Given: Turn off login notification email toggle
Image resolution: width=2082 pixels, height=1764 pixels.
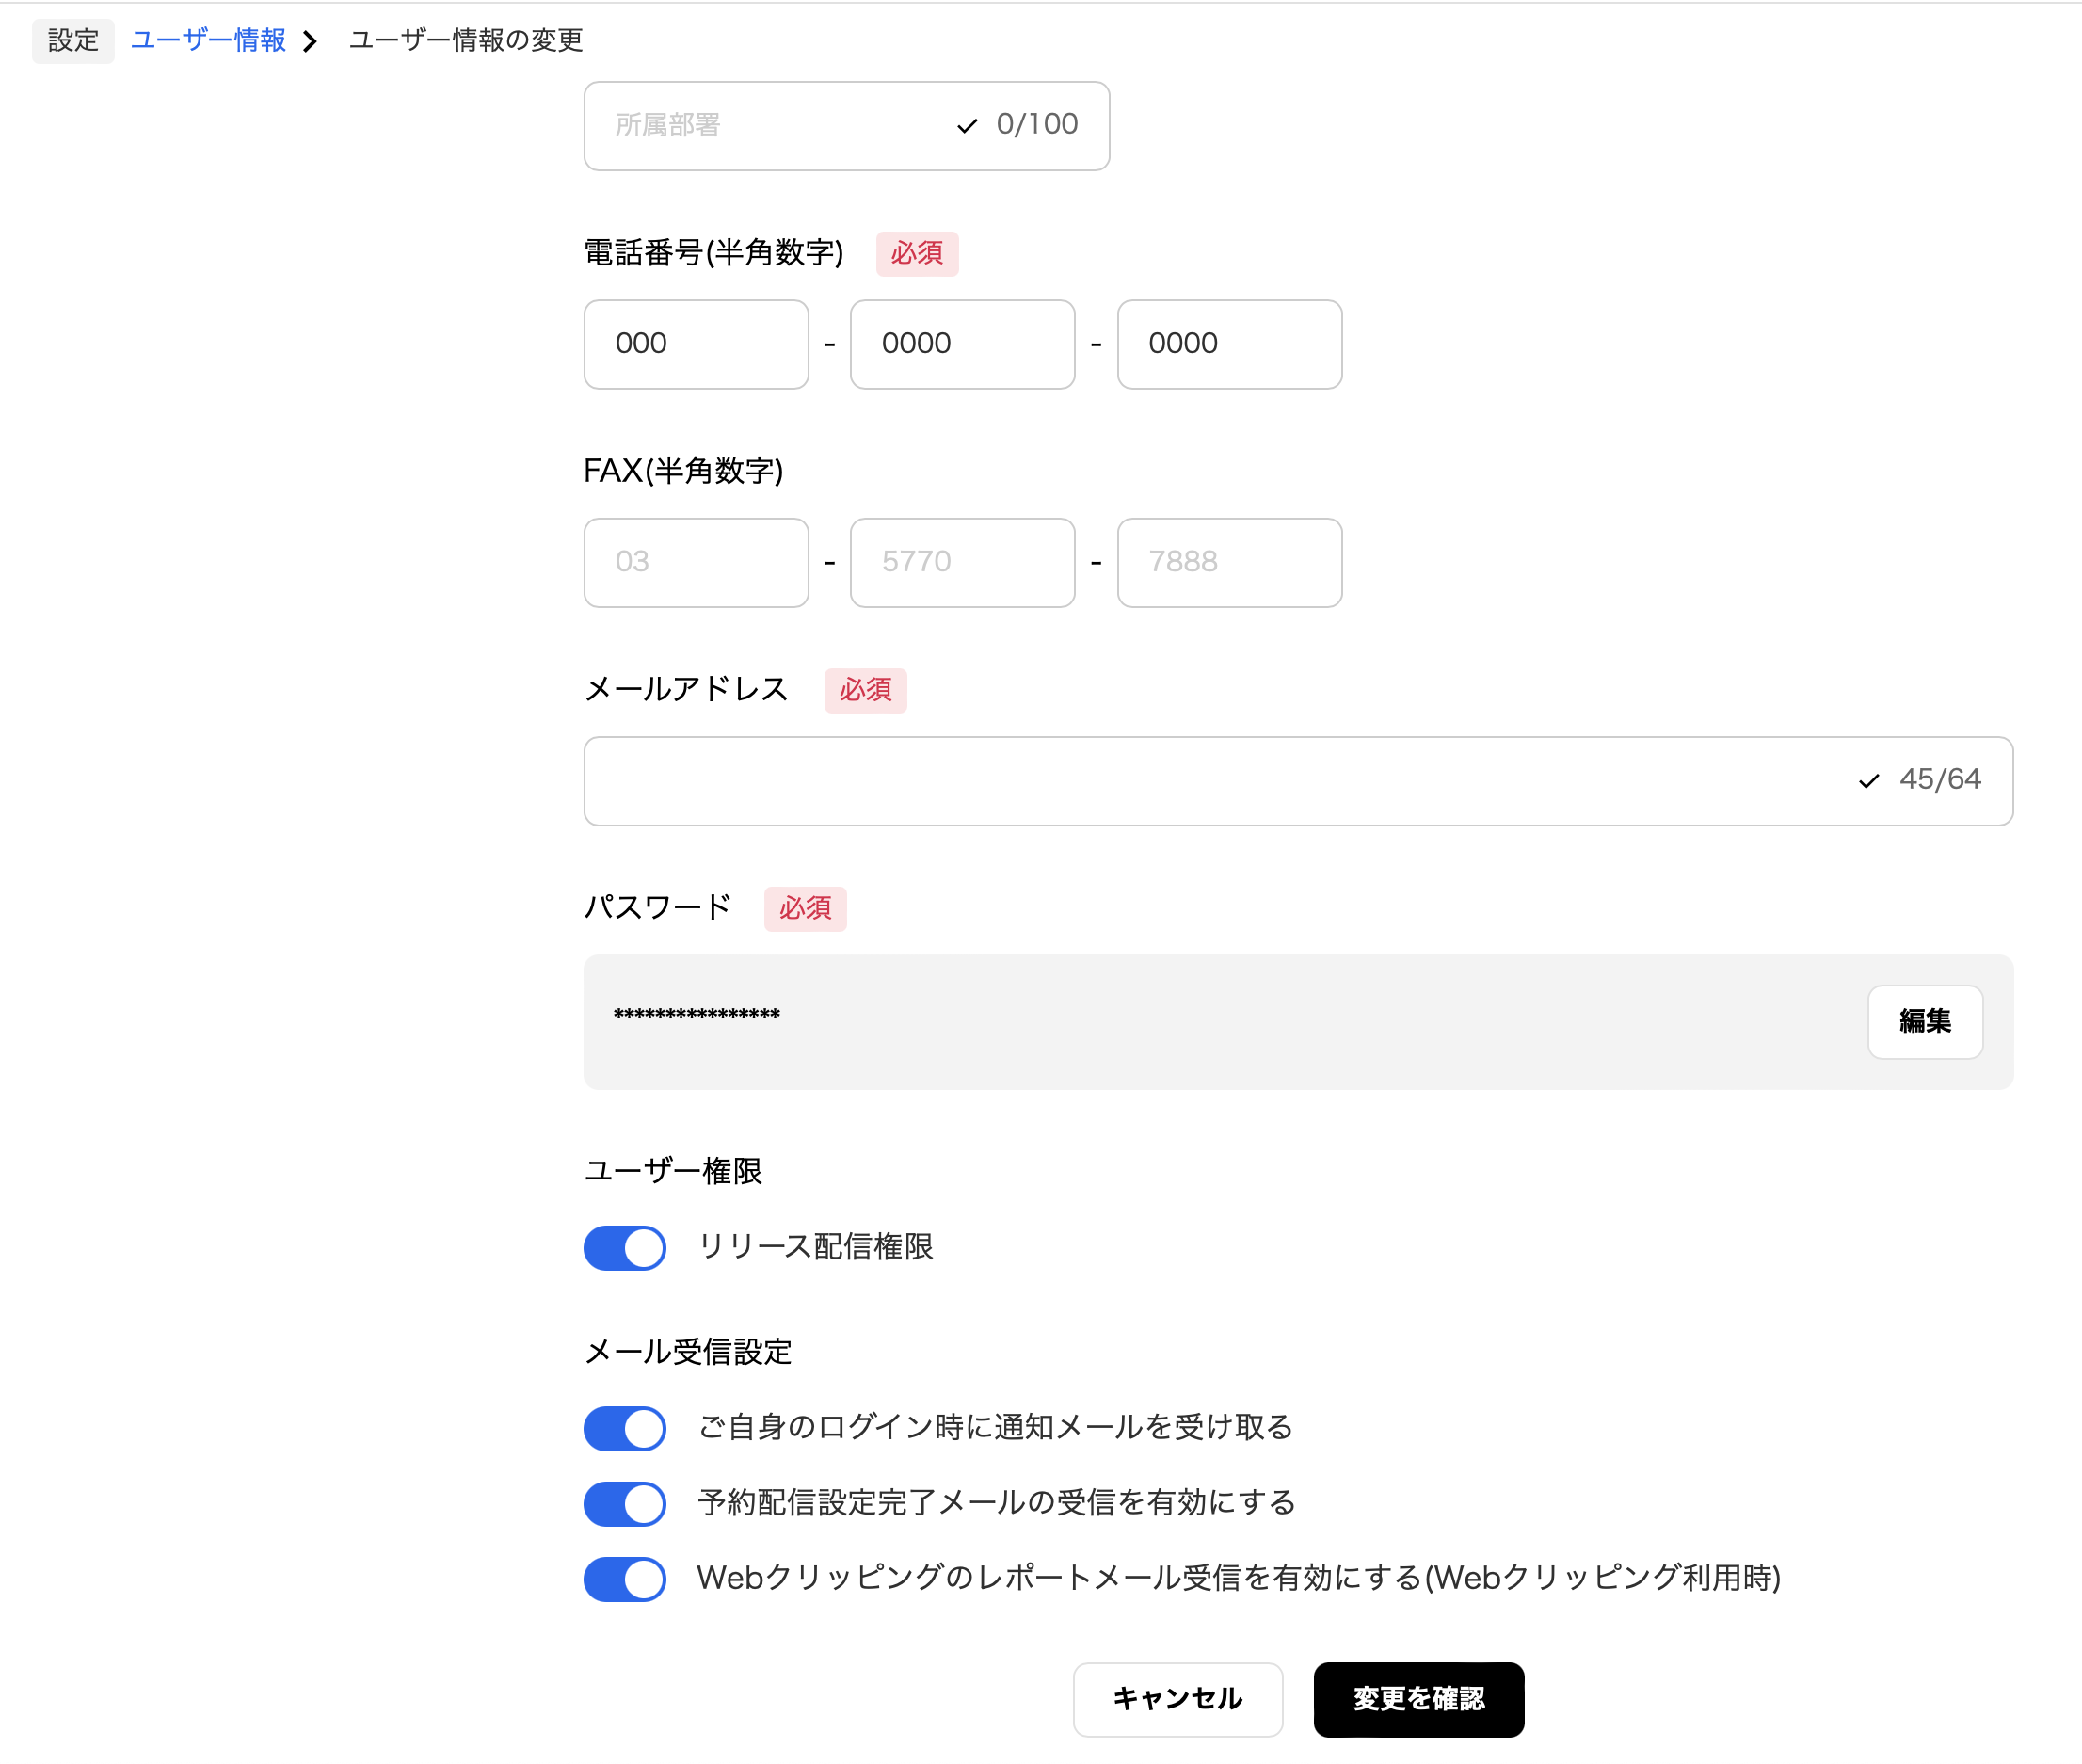Looking at the screenshot, I should [x=624, y=1428].
